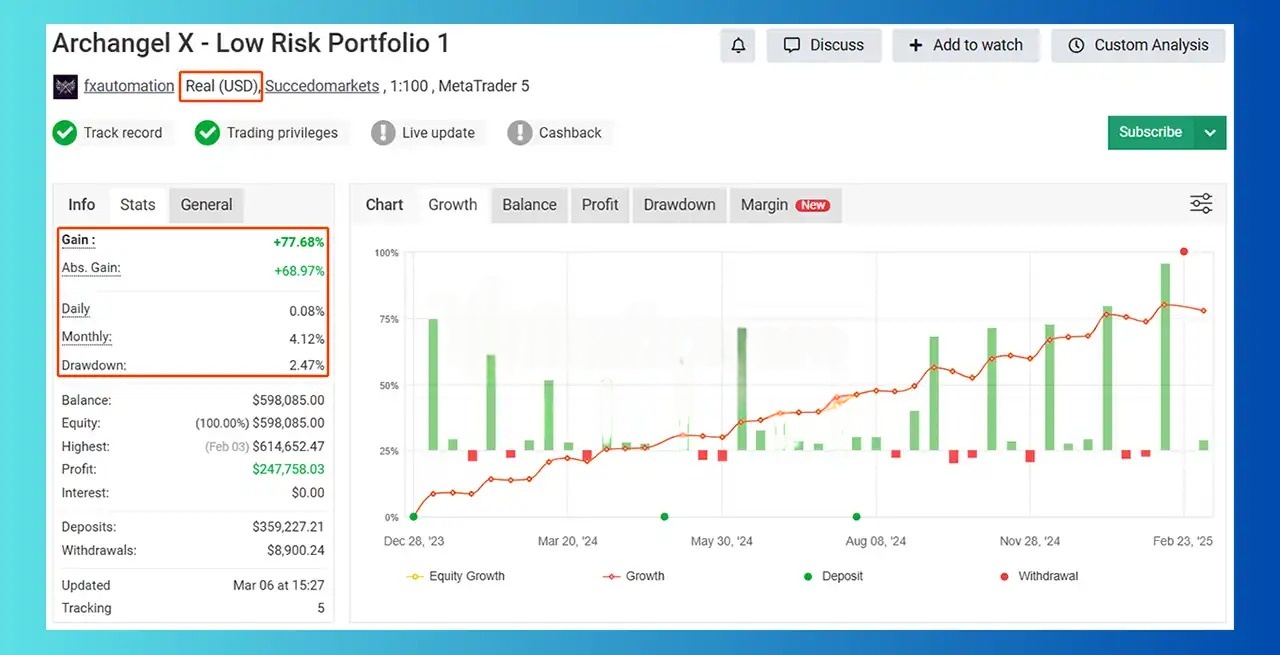The width and height of the screenshot is (1280, 655).
Task: Click the red withdrawal marker on chart
Action: pos(1183,252)
